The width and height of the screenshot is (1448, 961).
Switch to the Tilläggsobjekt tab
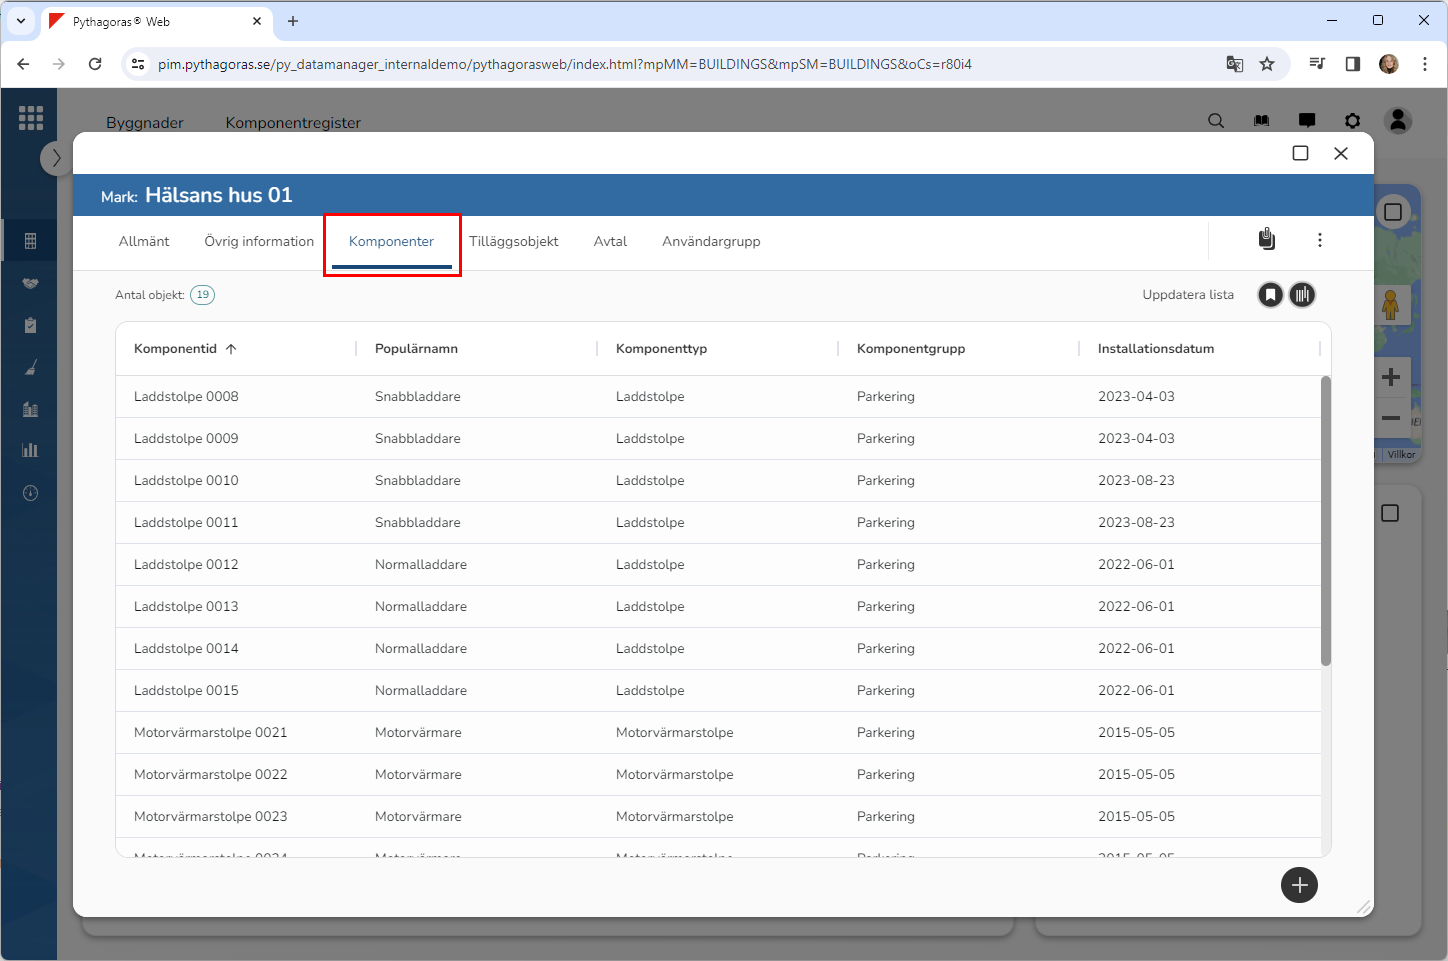(x=513, y=242)
